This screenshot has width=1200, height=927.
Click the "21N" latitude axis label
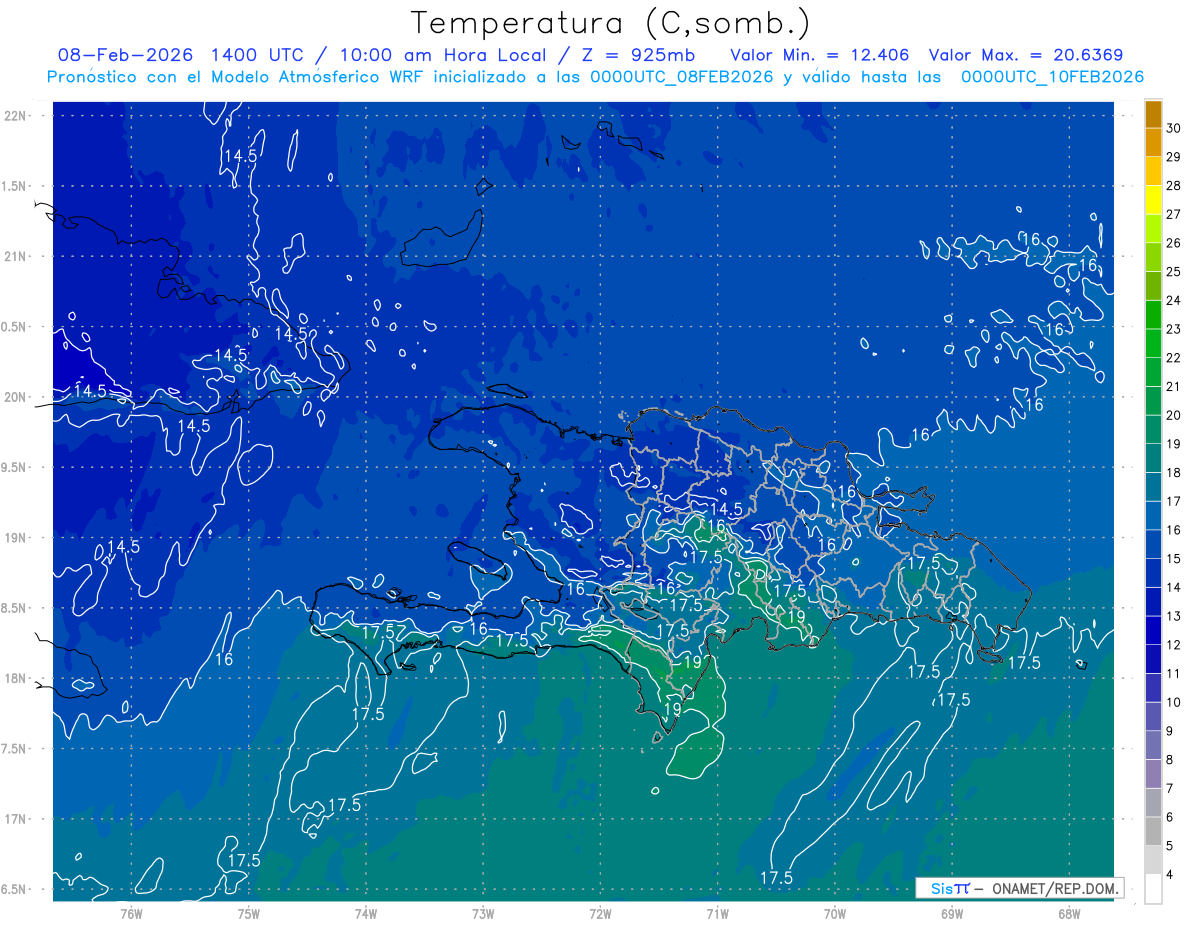(x=15, y=257)
